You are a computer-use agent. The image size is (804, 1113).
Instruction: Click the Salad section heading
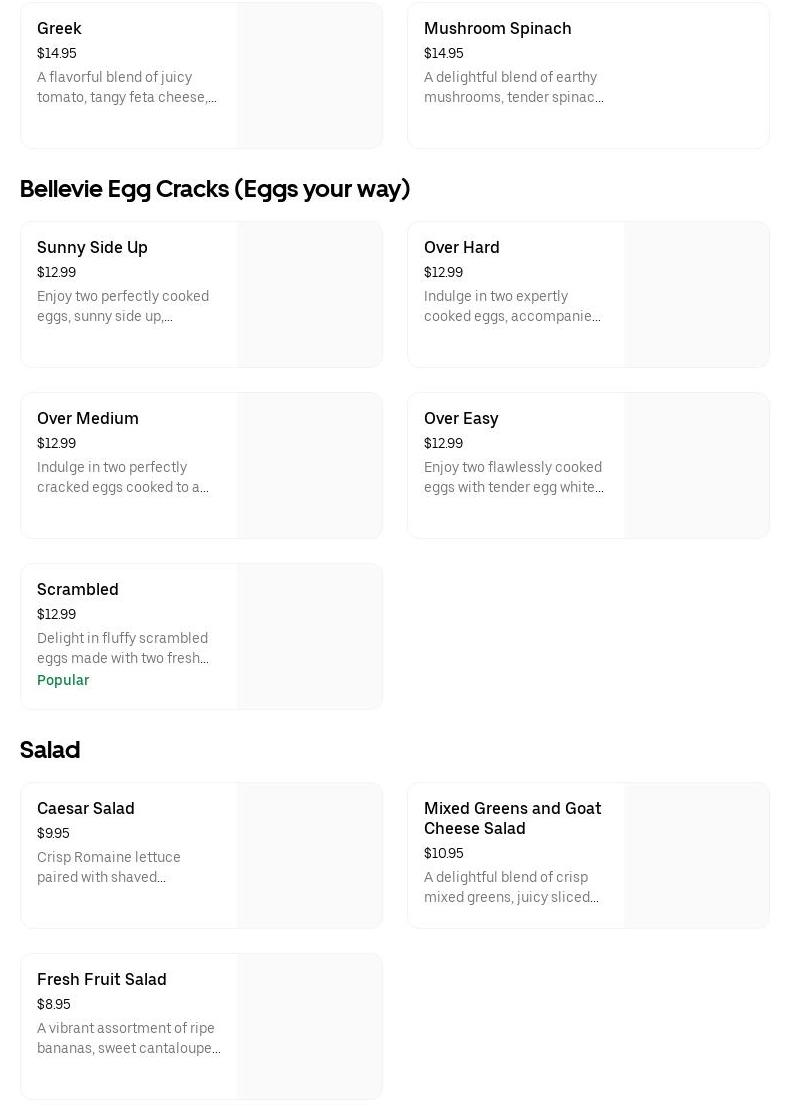[50, 750]
